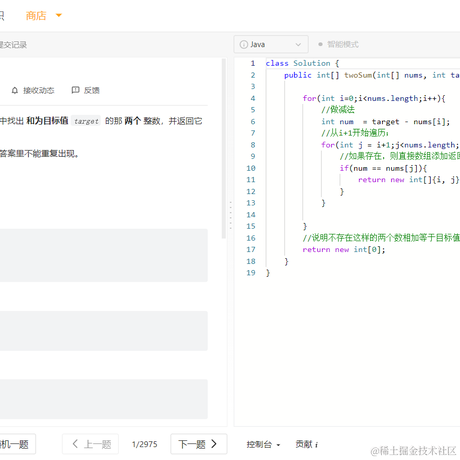Viewport: 460px width, 460px height.
Task: Click the left chevron in 上一题
Action: click(75, 444)
